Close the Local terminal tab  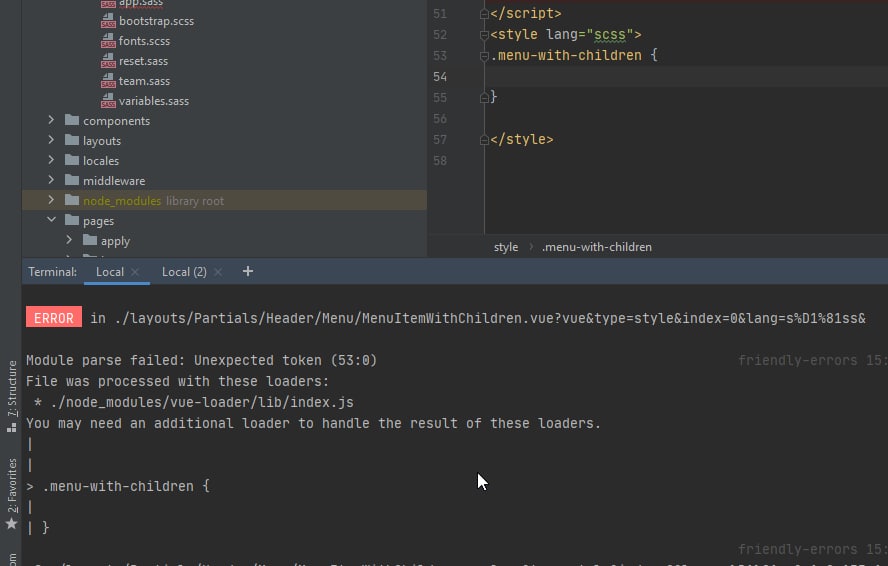[x=135, y=272]
